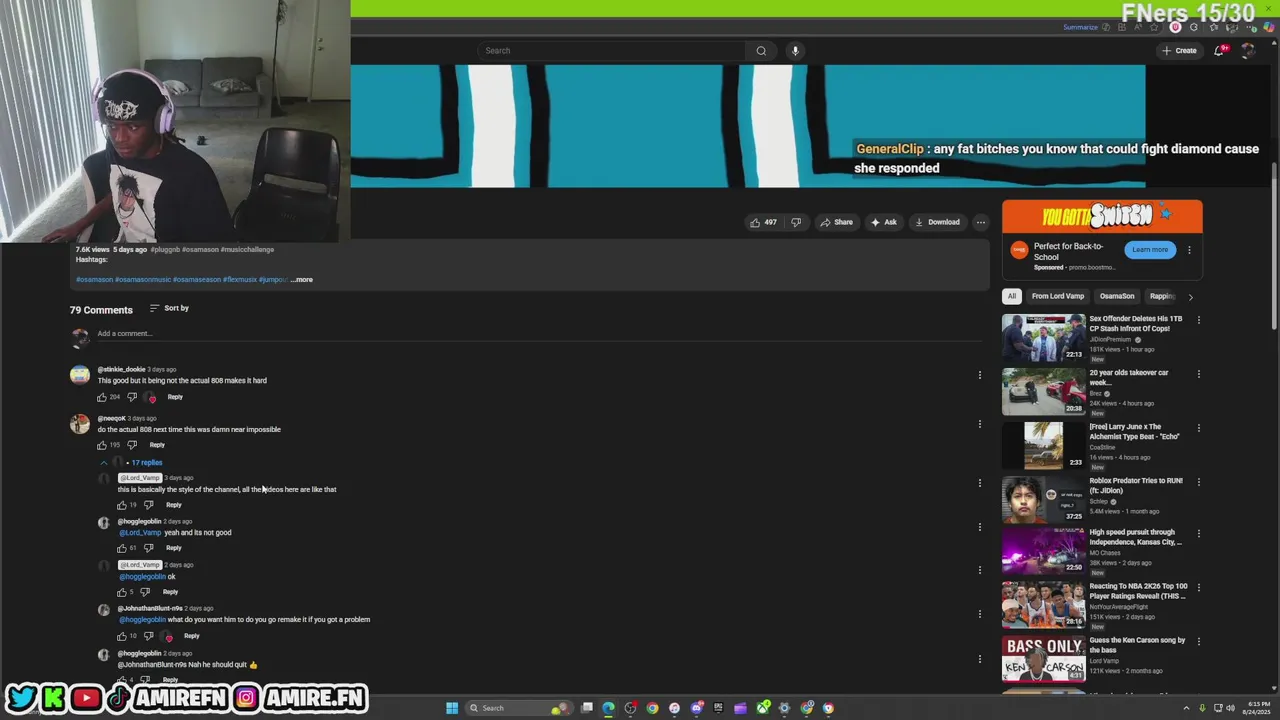Open High speed pursuit video thumbnail

(1043, 552)
